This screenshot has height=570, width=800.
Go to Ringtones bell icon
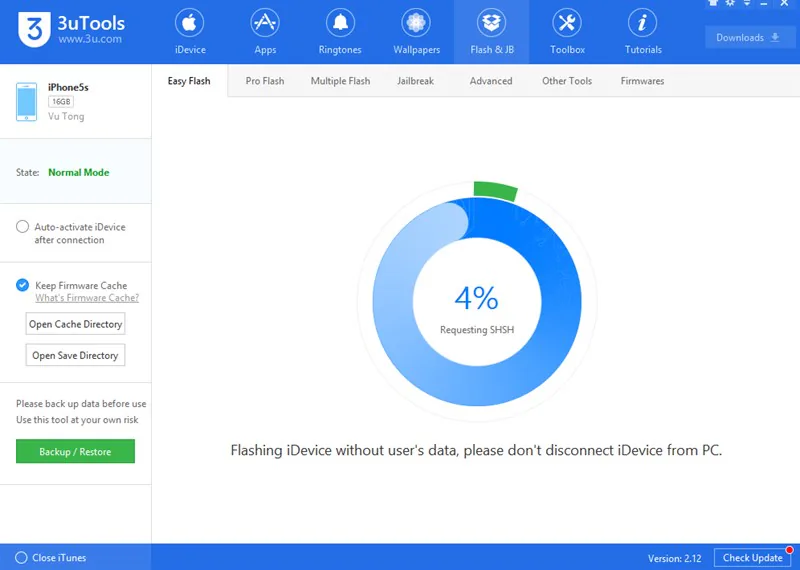click(x=340, y=23)
